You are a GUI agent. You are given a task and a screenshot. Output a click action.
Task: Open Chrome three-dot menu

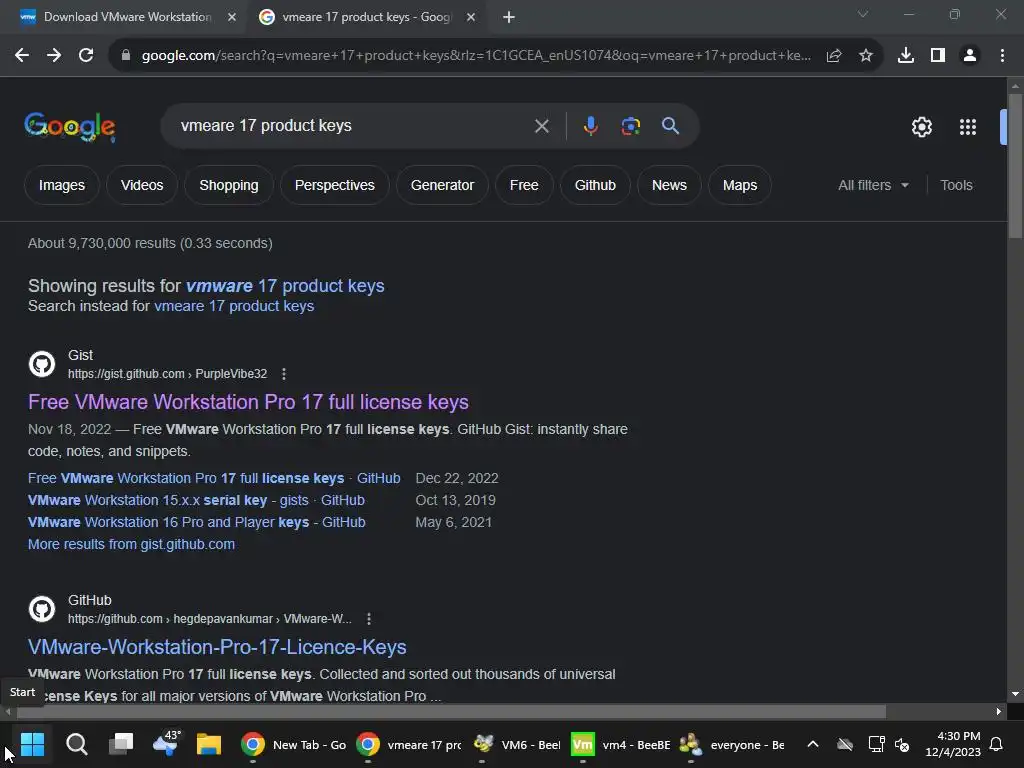tap(1002, 56)
